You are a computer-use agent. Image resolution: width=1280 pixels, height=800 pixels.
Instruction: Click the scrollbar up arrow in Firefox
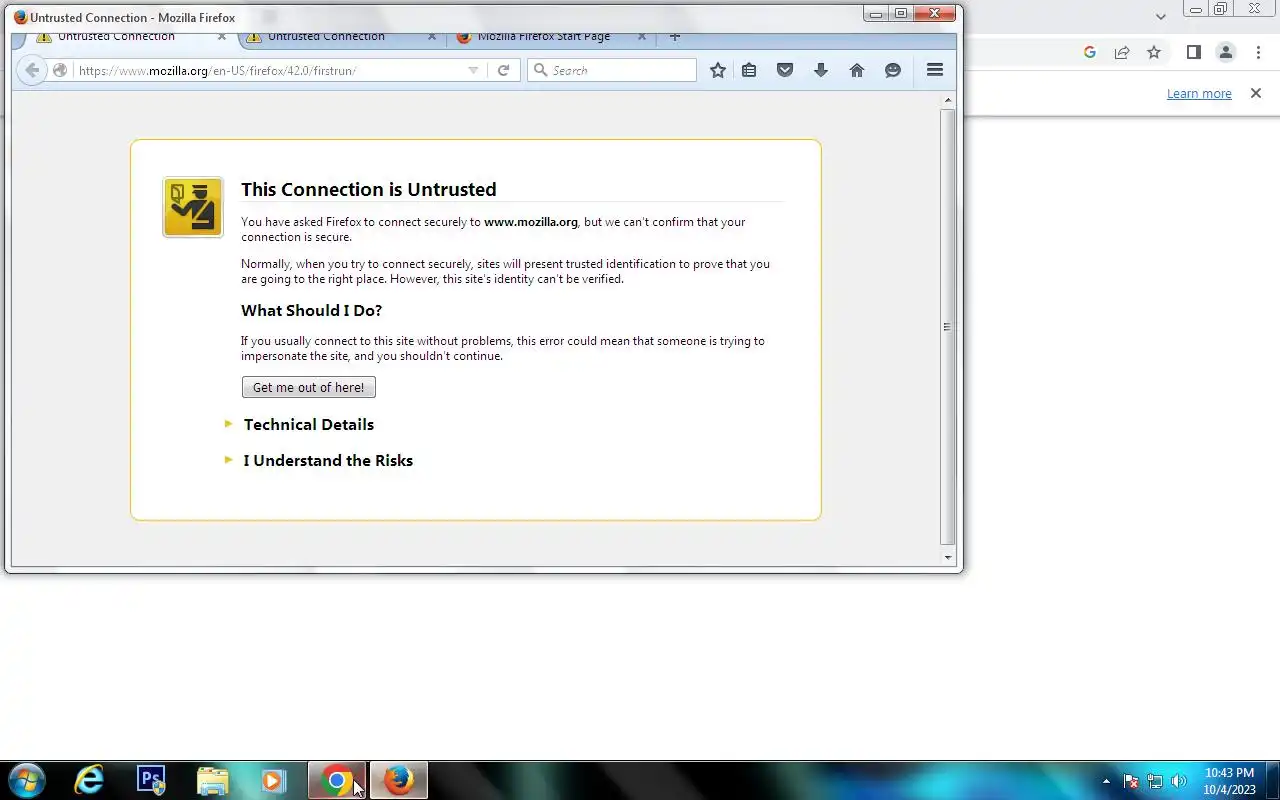(x=948, y=100)
